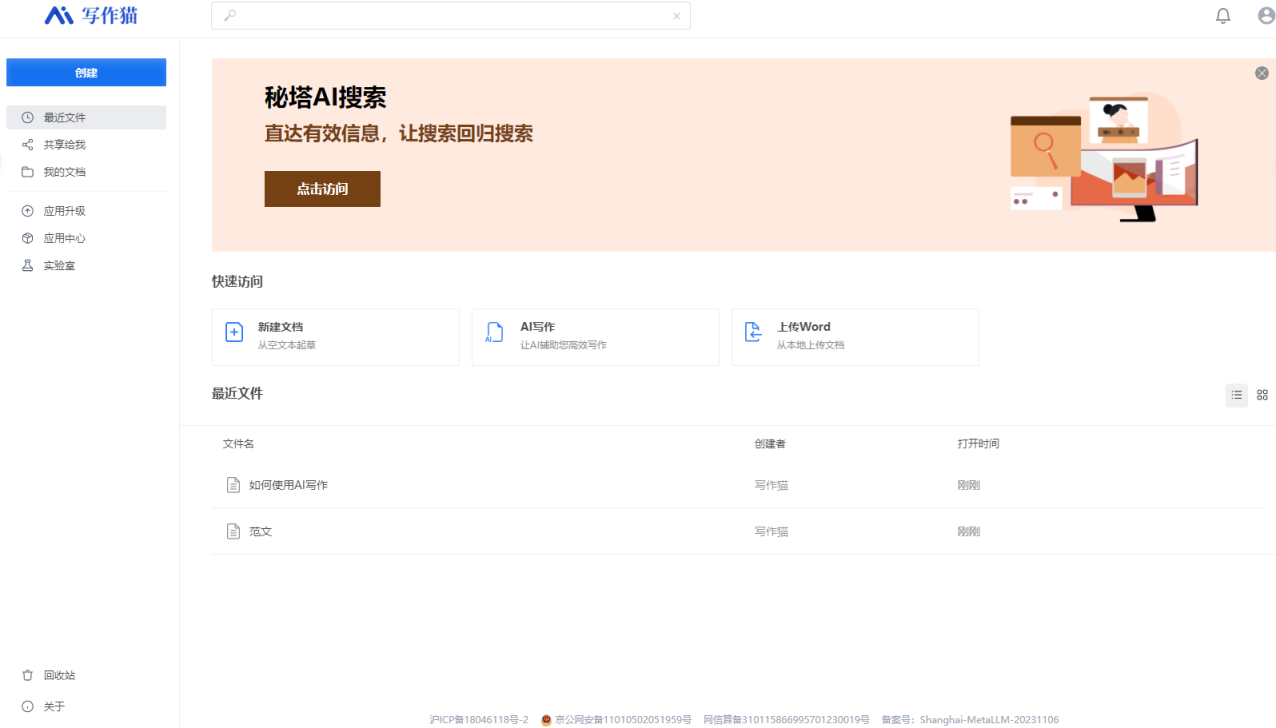Click the user avatar icon

click(x=1265, y=15)
